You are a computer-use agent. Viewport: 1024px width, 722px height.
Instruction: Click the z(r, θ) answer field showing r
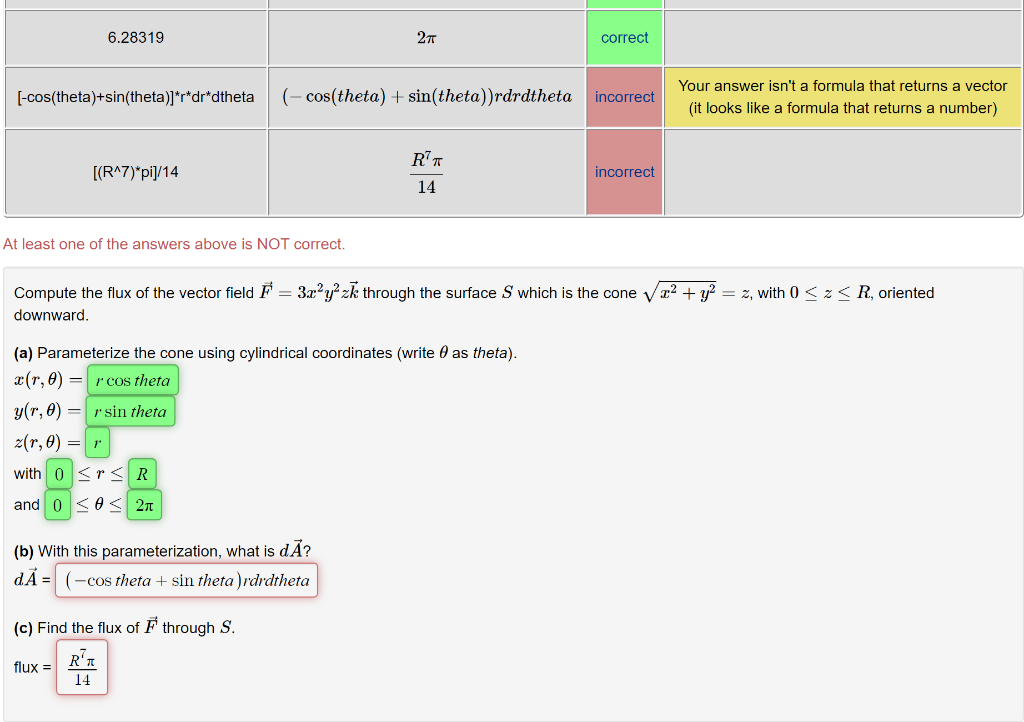pyautogui.click(x=96, y=442)
